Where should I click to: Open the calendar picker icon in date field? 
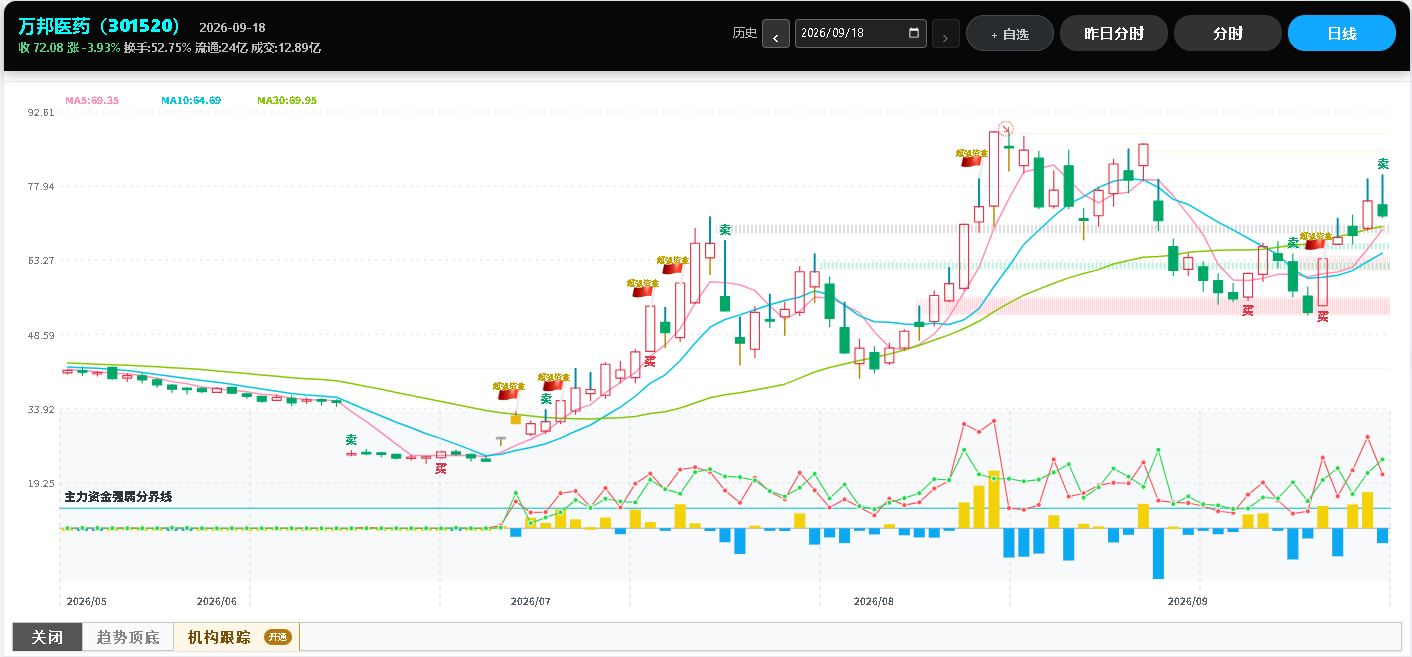[914, 33]
